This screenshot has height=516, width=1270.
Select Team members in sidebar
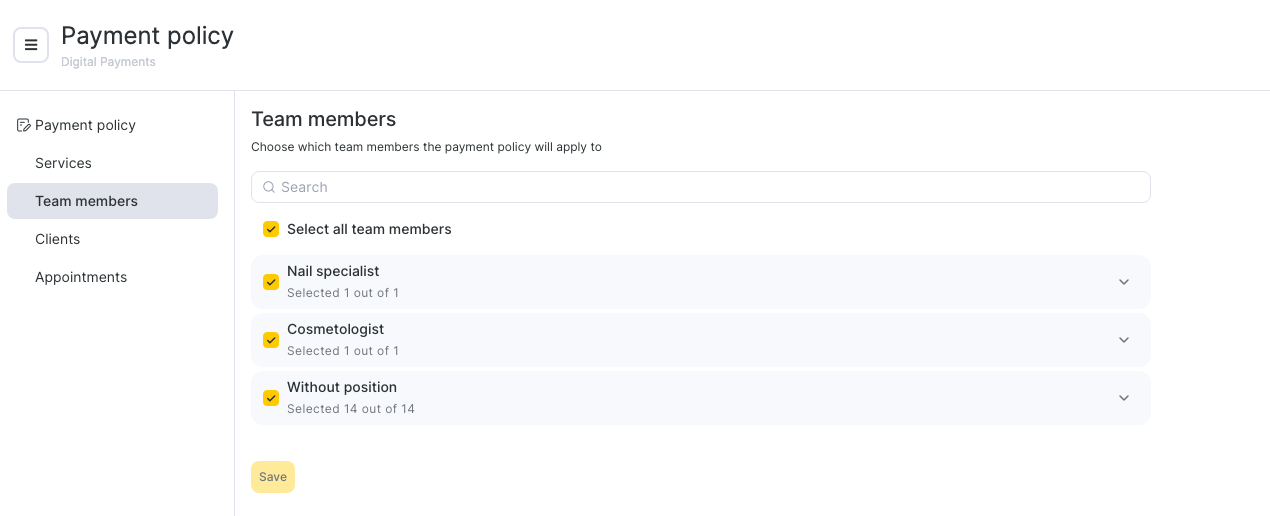tap(112, 201)
